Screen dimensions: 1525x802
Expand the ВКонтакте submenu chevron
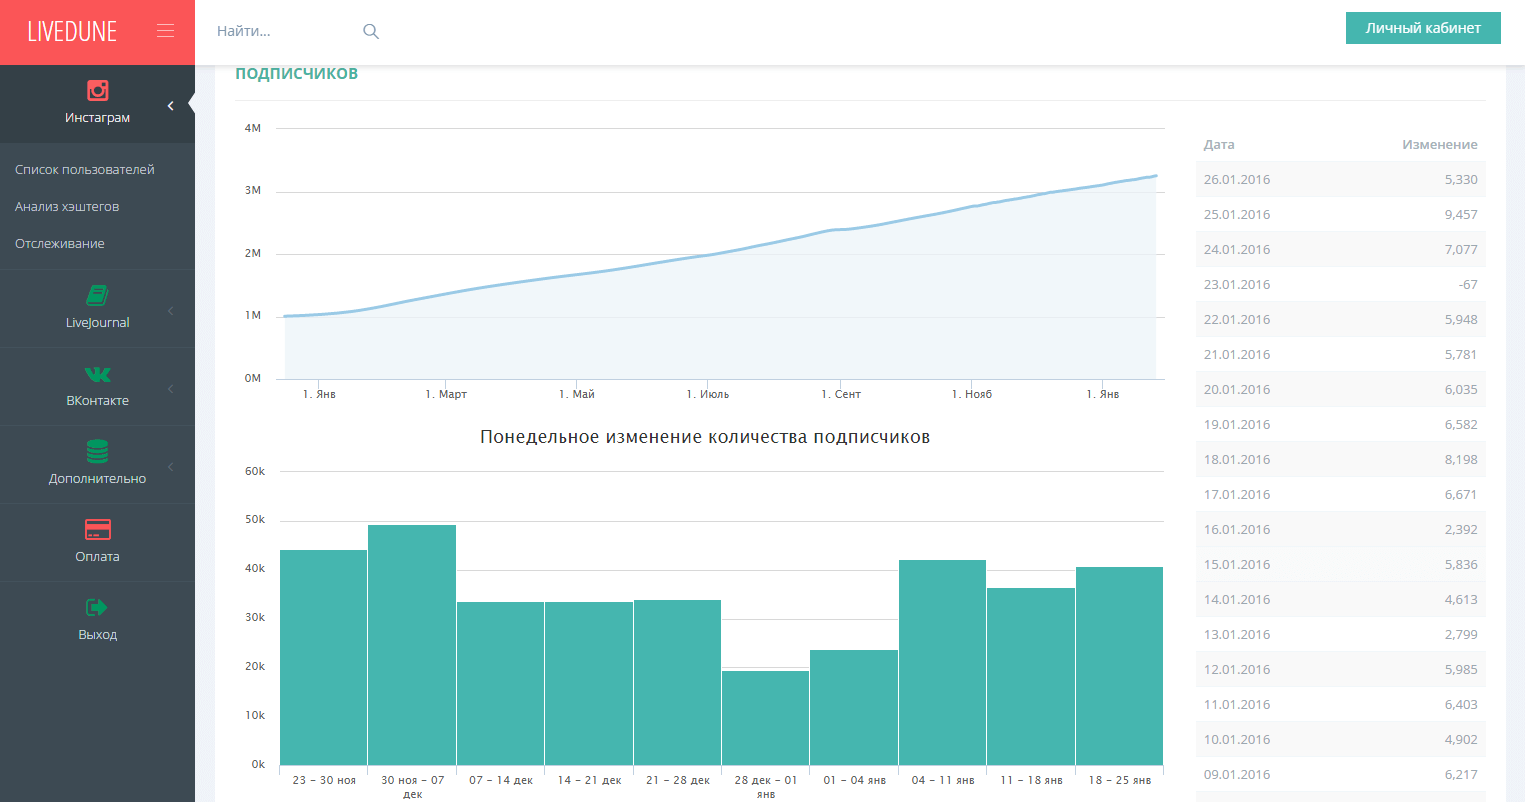click(x=171, y=389)
